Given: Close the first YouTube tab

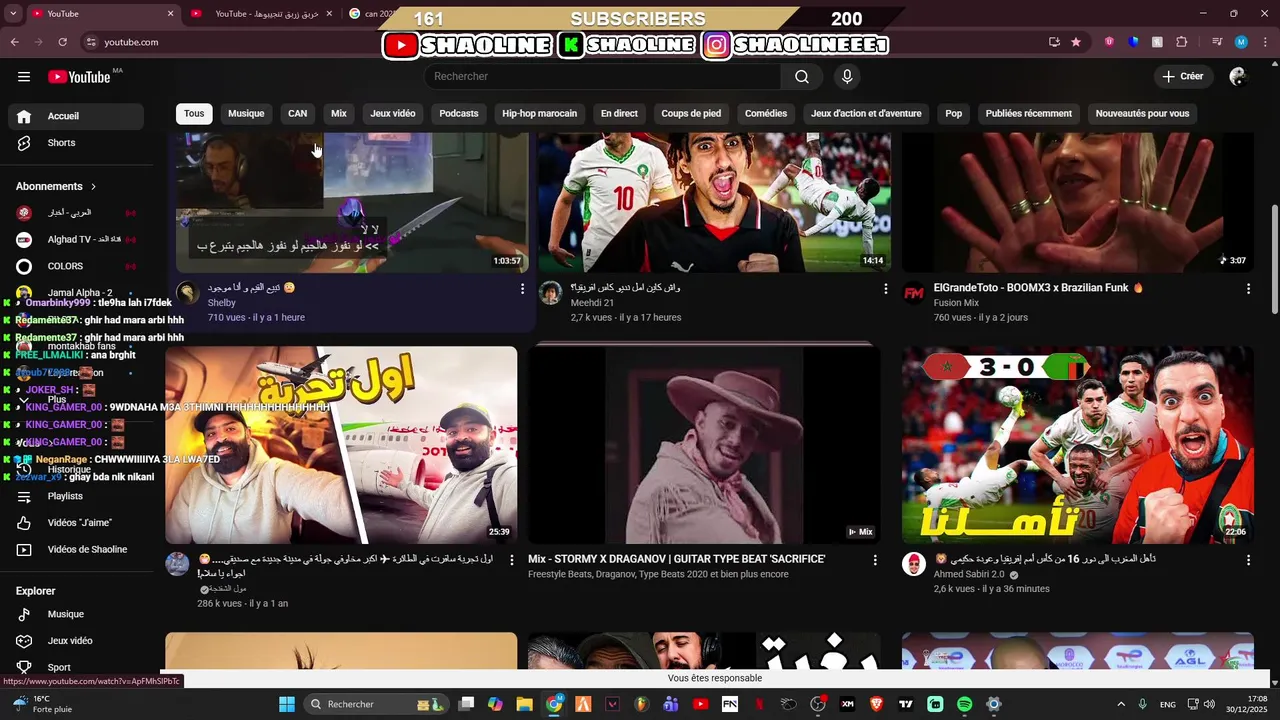Looking at the screenshot, I should [170, 14].
